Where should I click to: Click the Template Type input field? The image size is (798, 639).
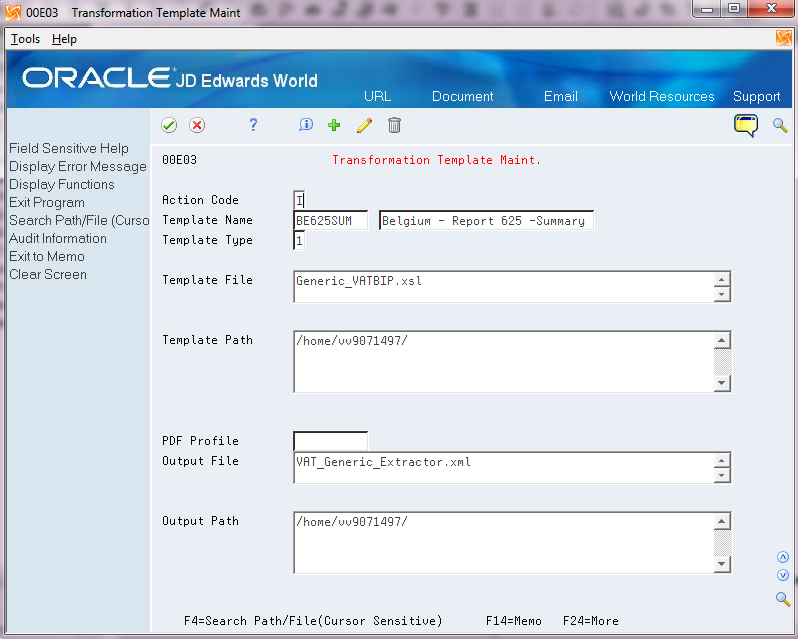(x=299, y=240)
